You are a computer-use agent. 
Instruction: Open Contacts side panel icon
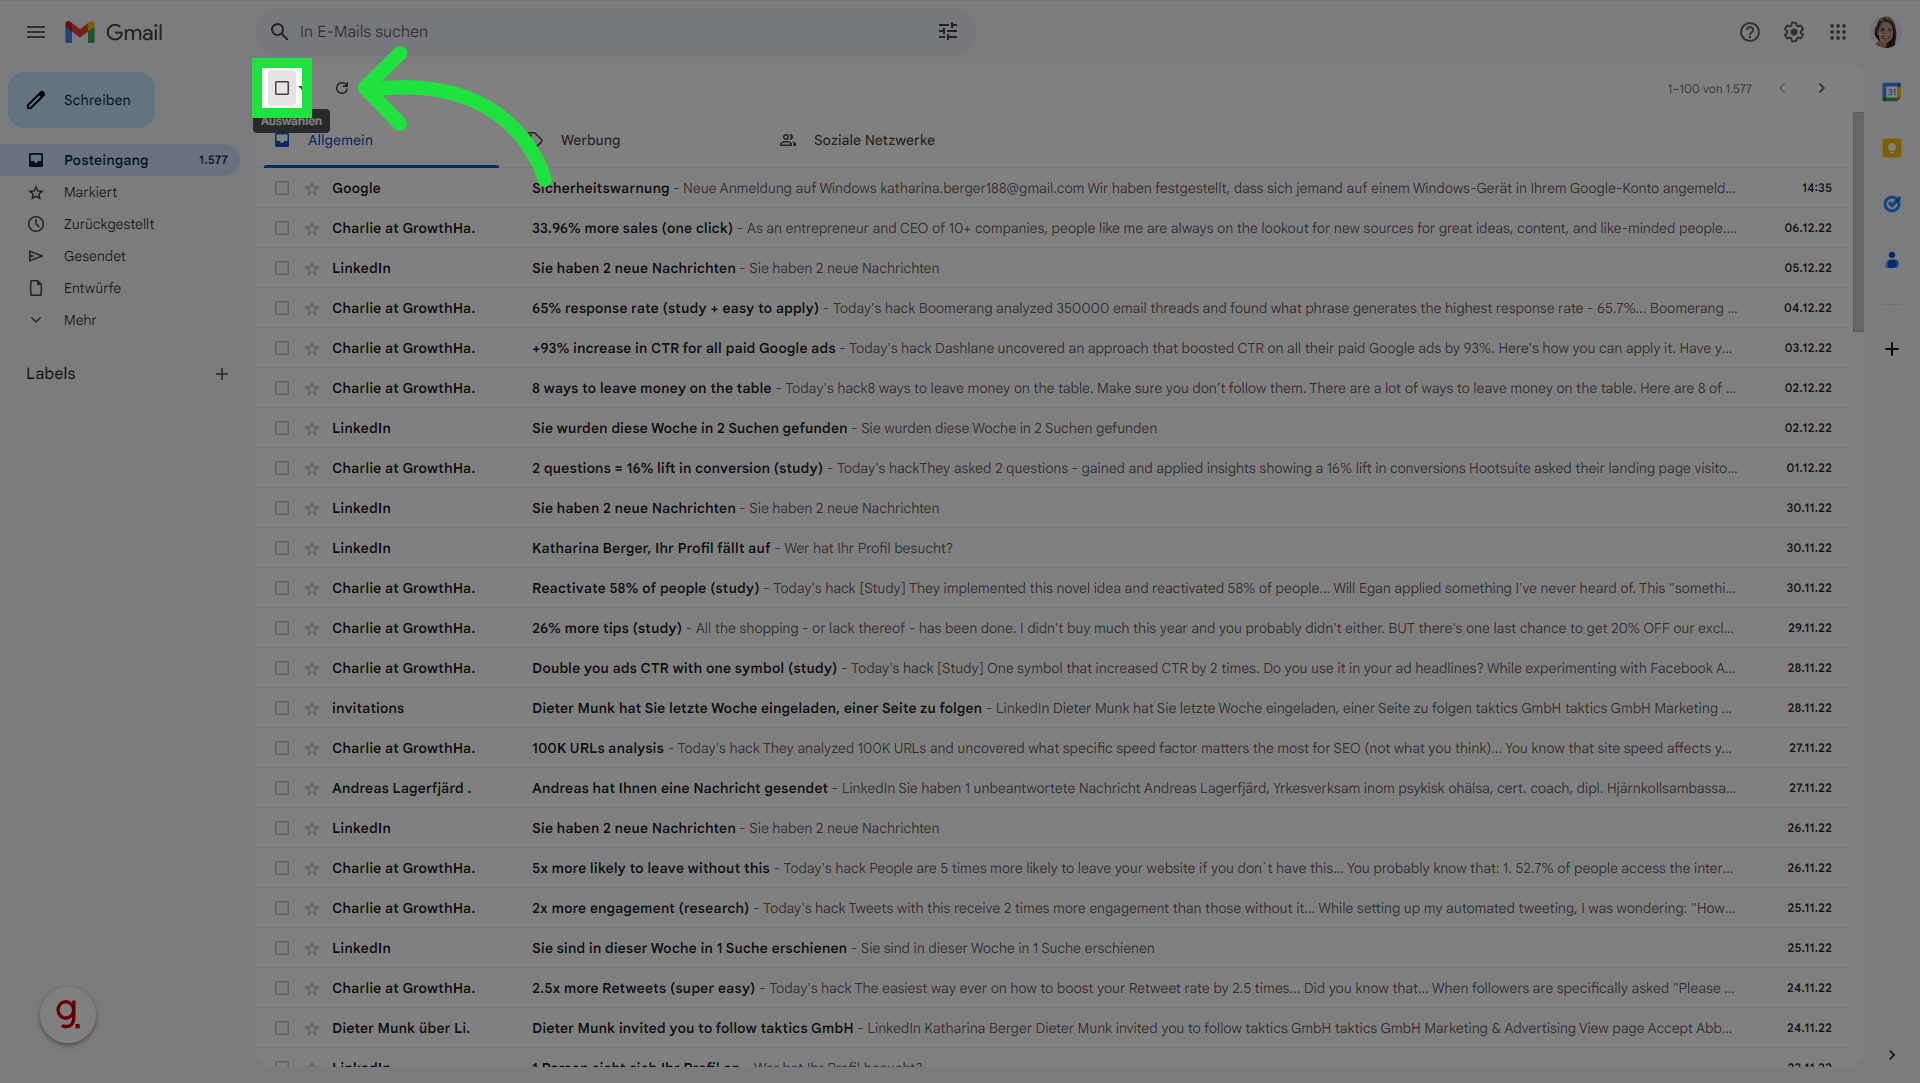coord(1892,260)
